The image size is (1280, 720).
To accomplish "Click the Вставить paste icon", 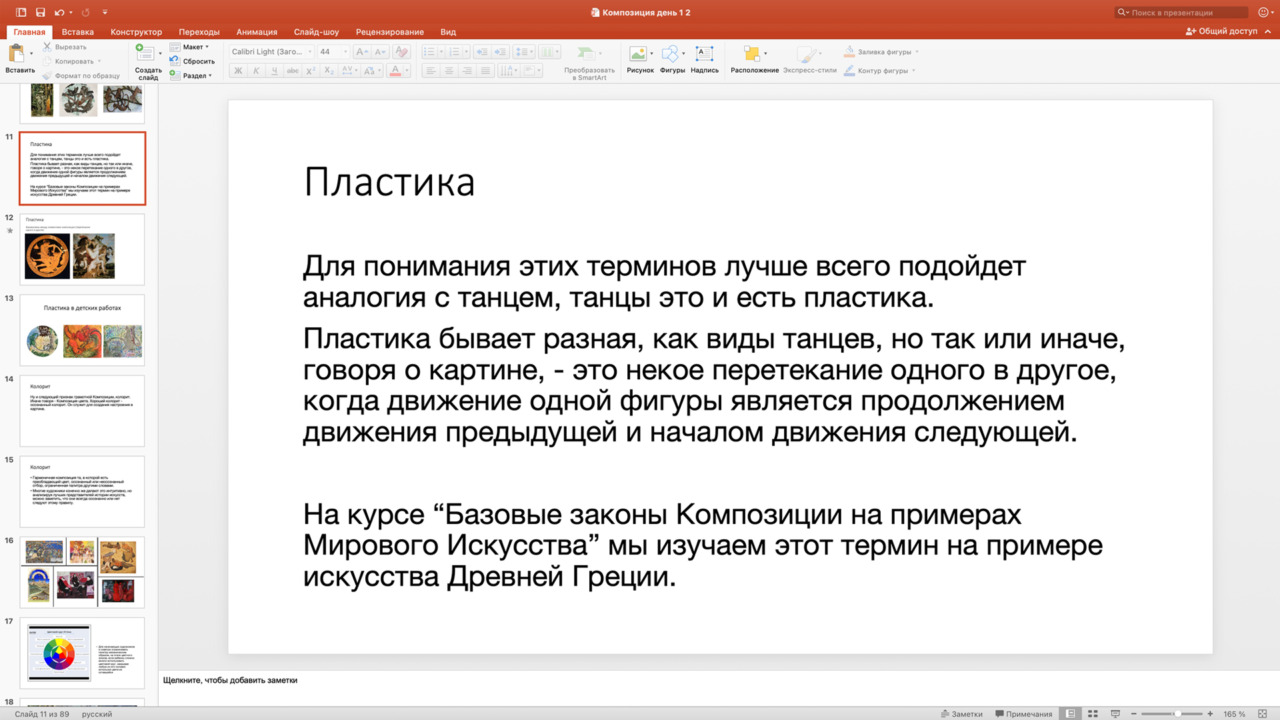I will point(17,54).
